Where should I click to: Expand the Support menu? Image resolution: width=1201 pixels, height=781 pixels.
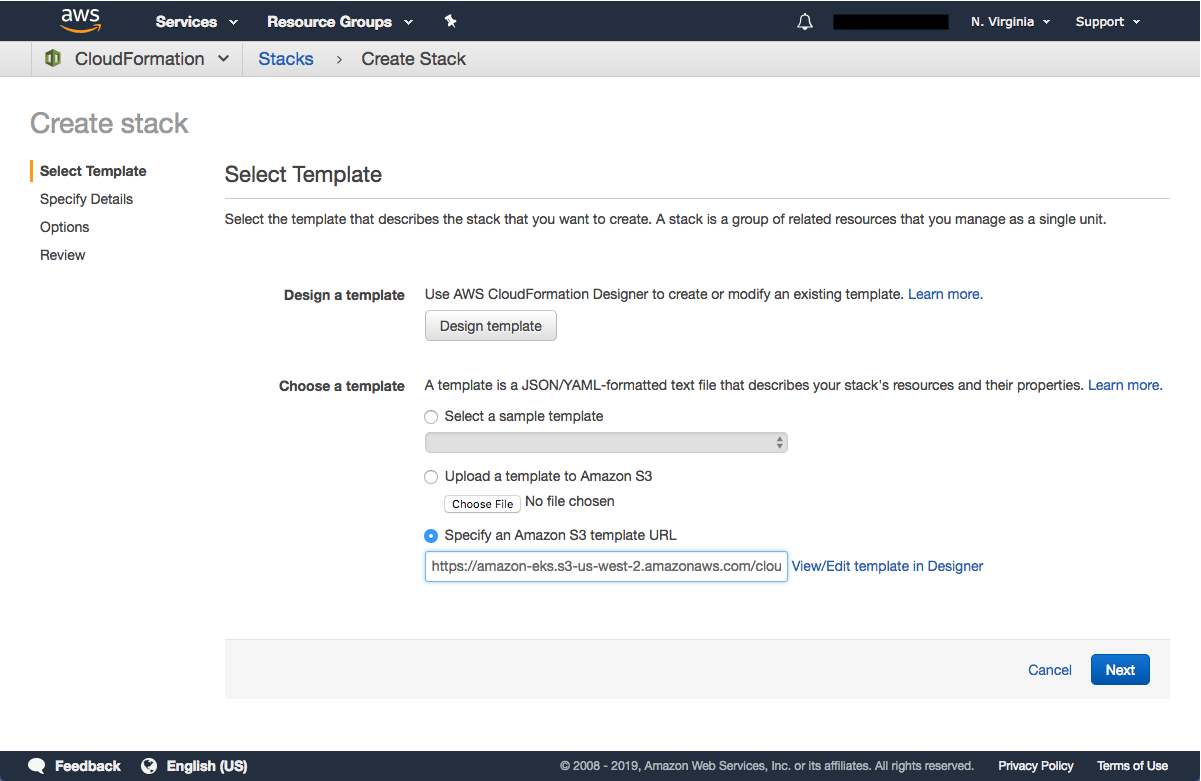(1108, 22)
